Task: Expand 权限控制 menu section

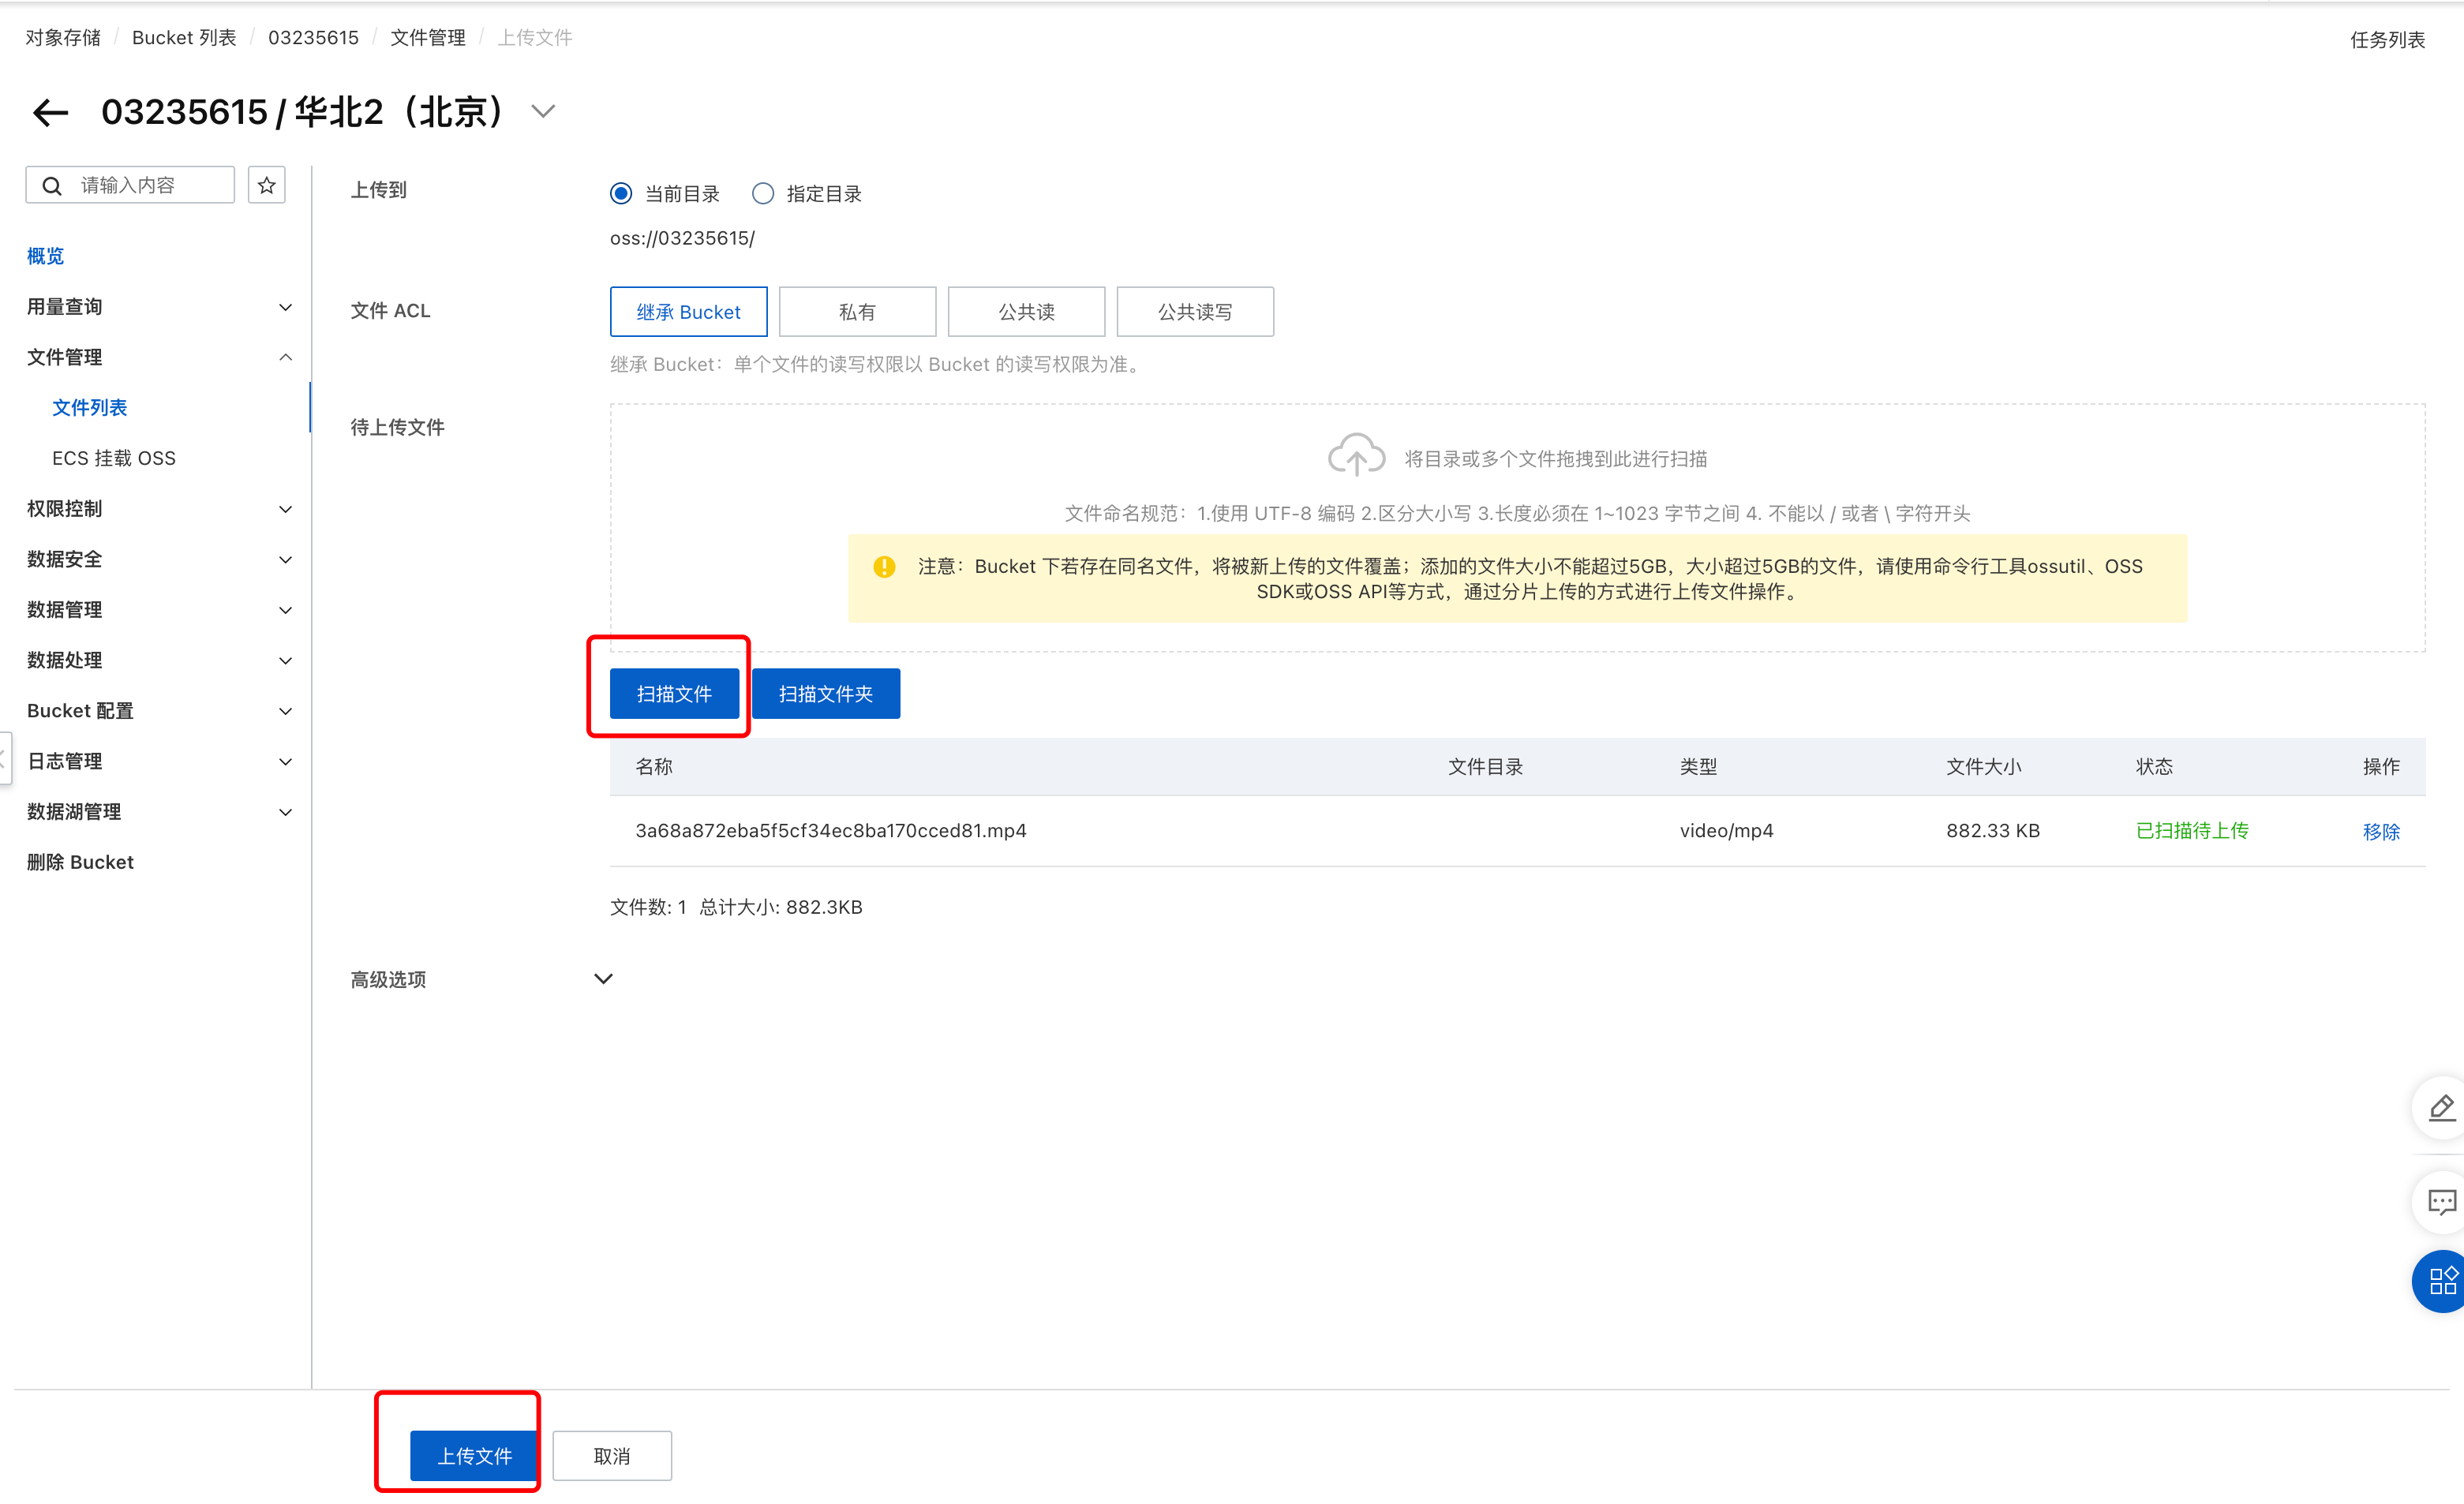Action: (x=285, y=509)
